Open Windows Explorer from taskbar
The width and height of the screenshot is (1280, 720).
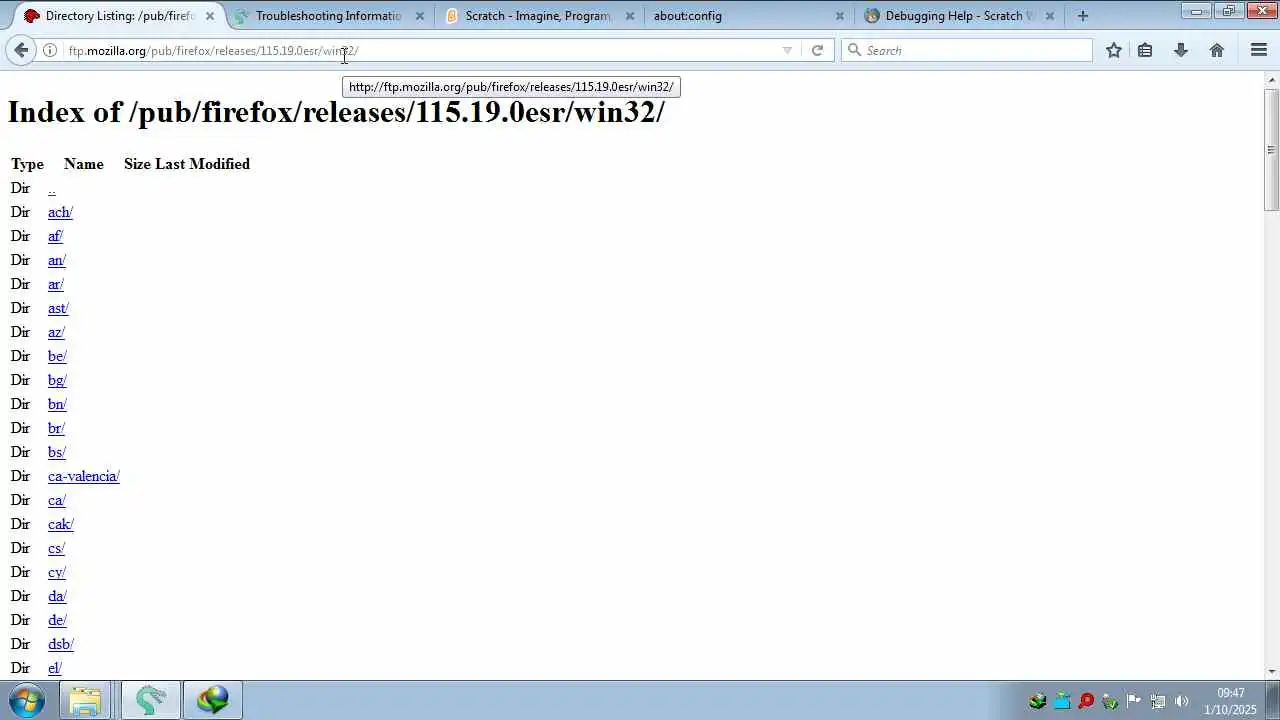(x=85, y=700)
